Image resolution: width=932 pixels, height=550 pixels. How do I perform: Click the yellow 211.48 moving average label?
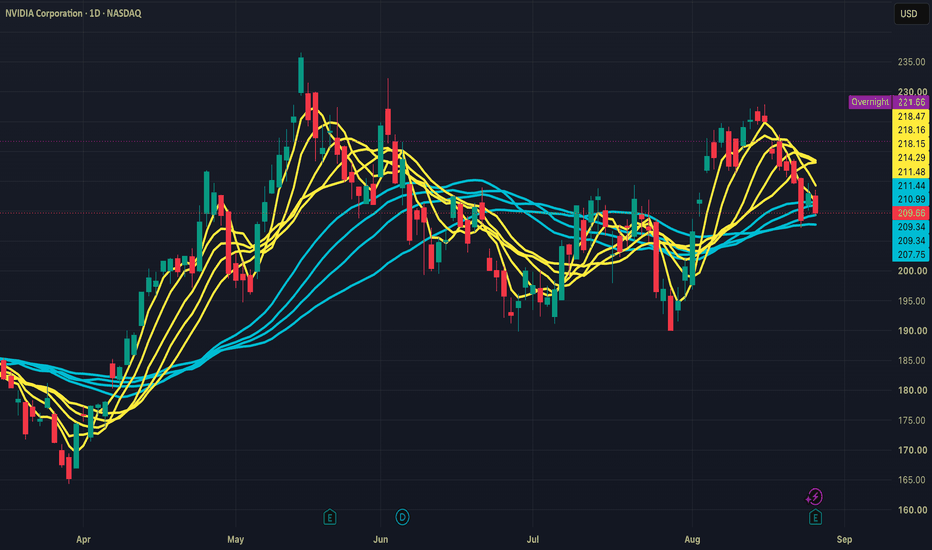coord(911,172)
